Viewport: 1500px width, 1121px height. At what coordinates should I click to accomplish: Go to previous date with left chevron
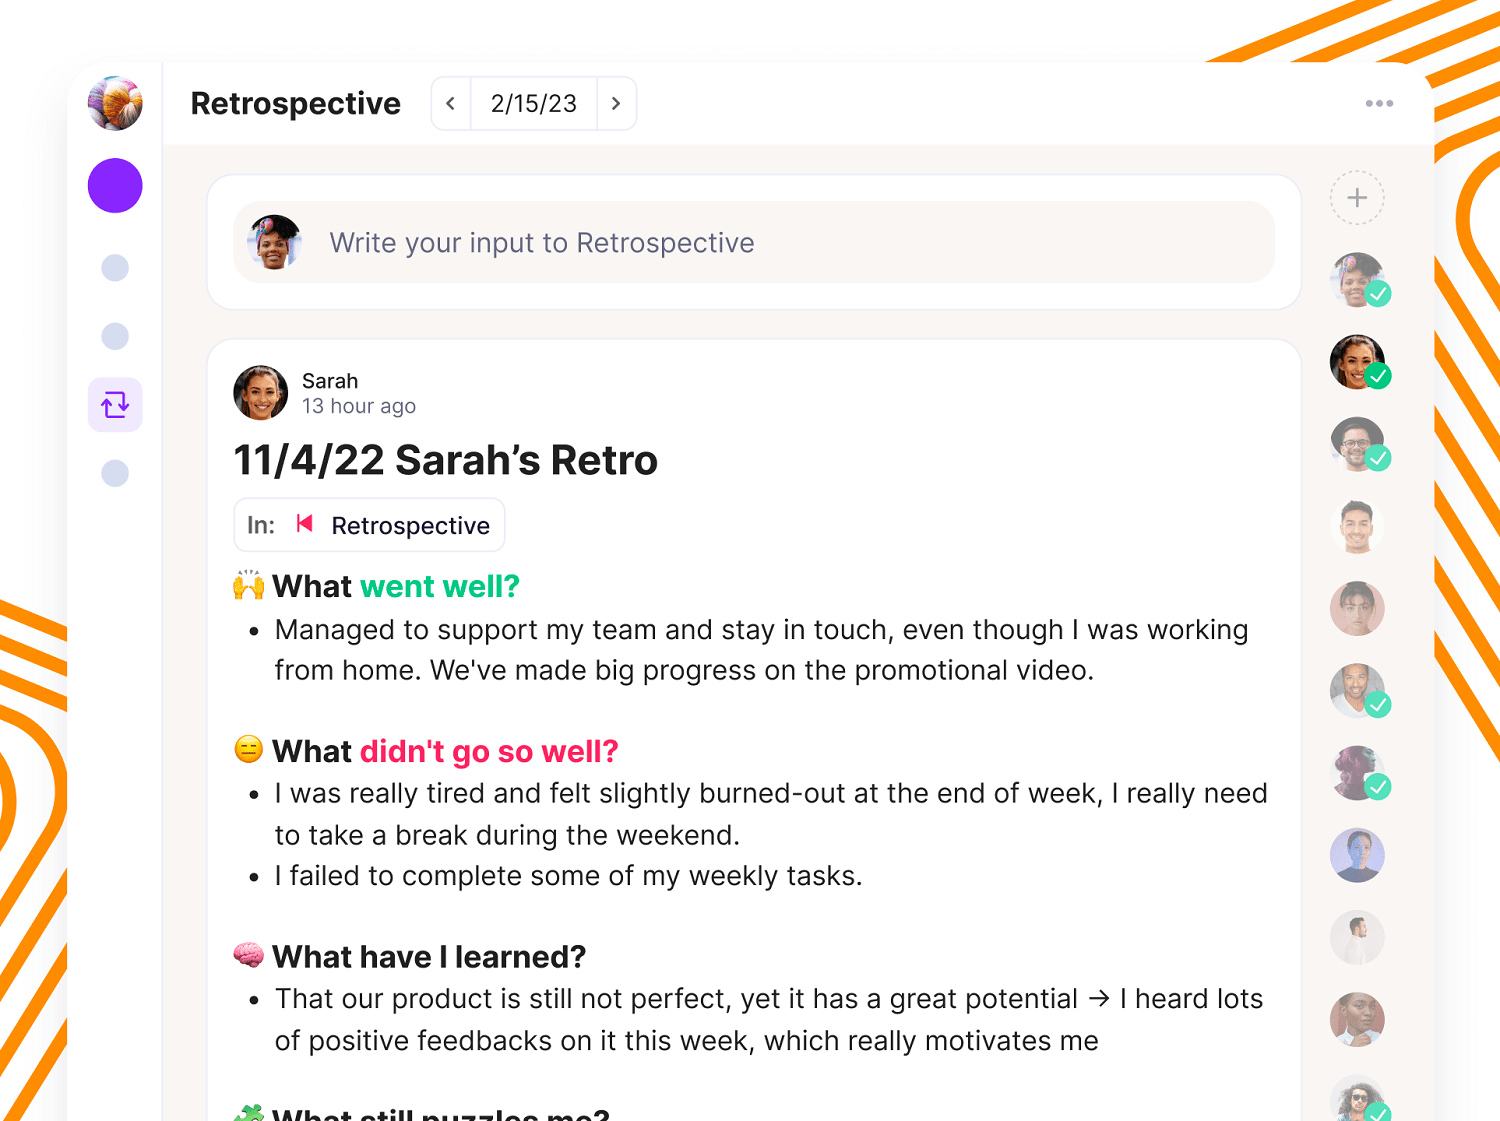[451, 103]
